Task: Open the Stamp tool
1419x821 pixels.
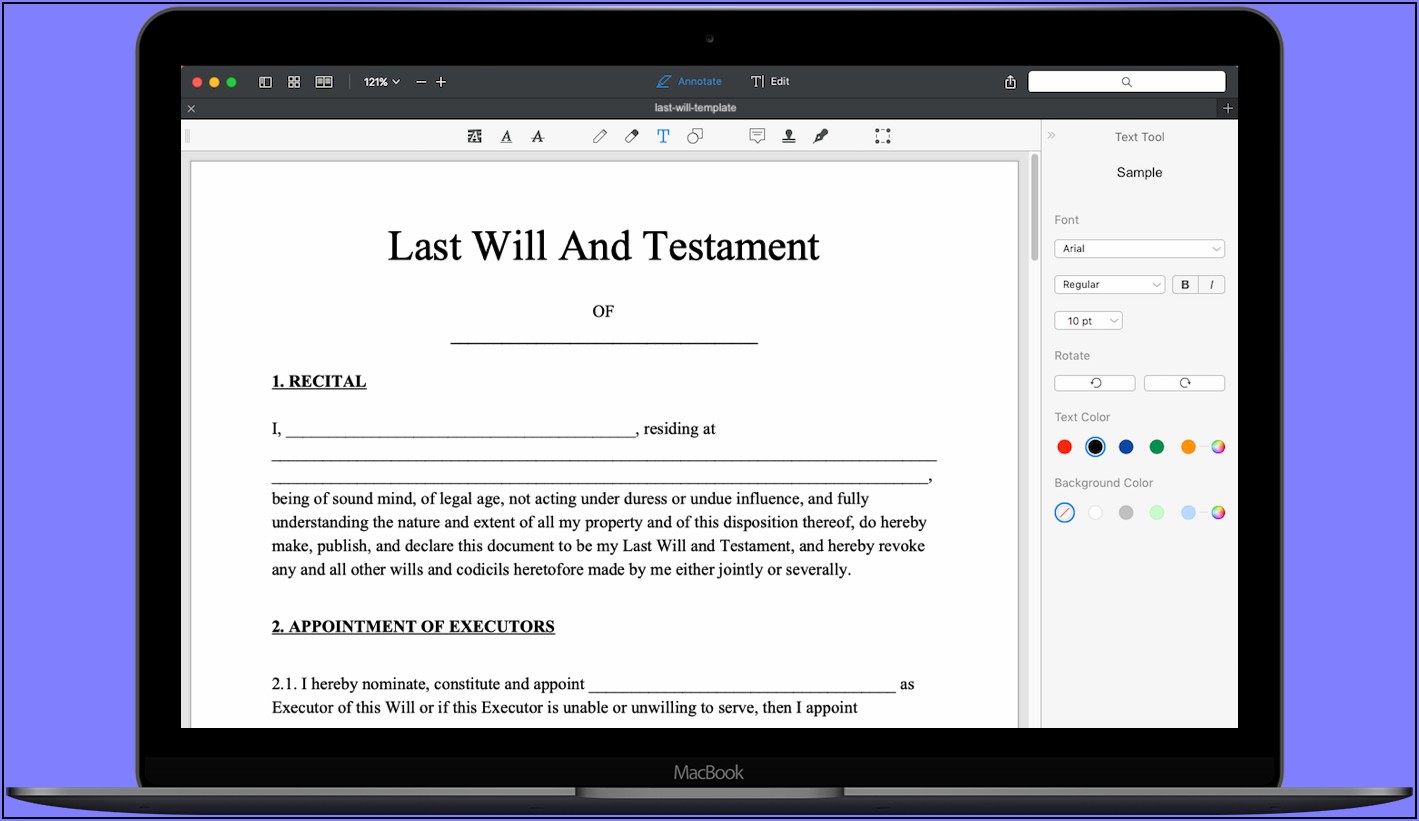Action: coord(789,137)
